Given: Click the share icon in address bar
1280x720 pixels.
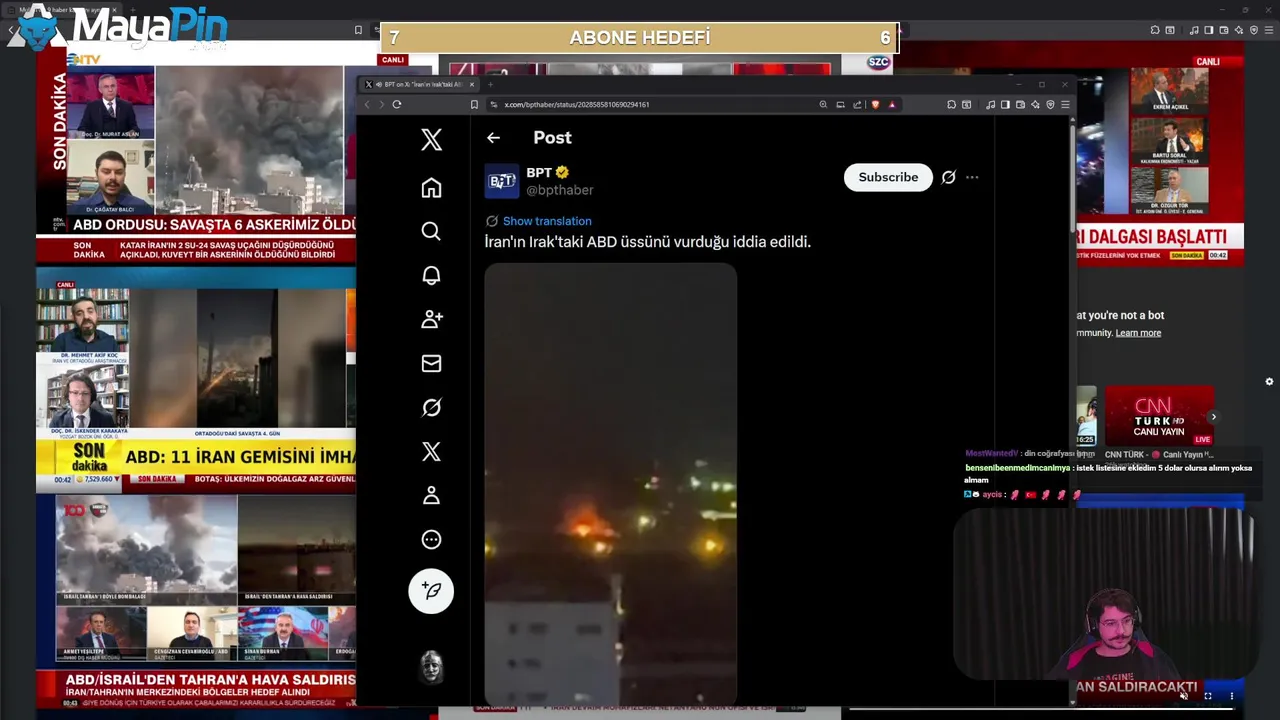Looking at the screenshot, I should pos(857,104).
